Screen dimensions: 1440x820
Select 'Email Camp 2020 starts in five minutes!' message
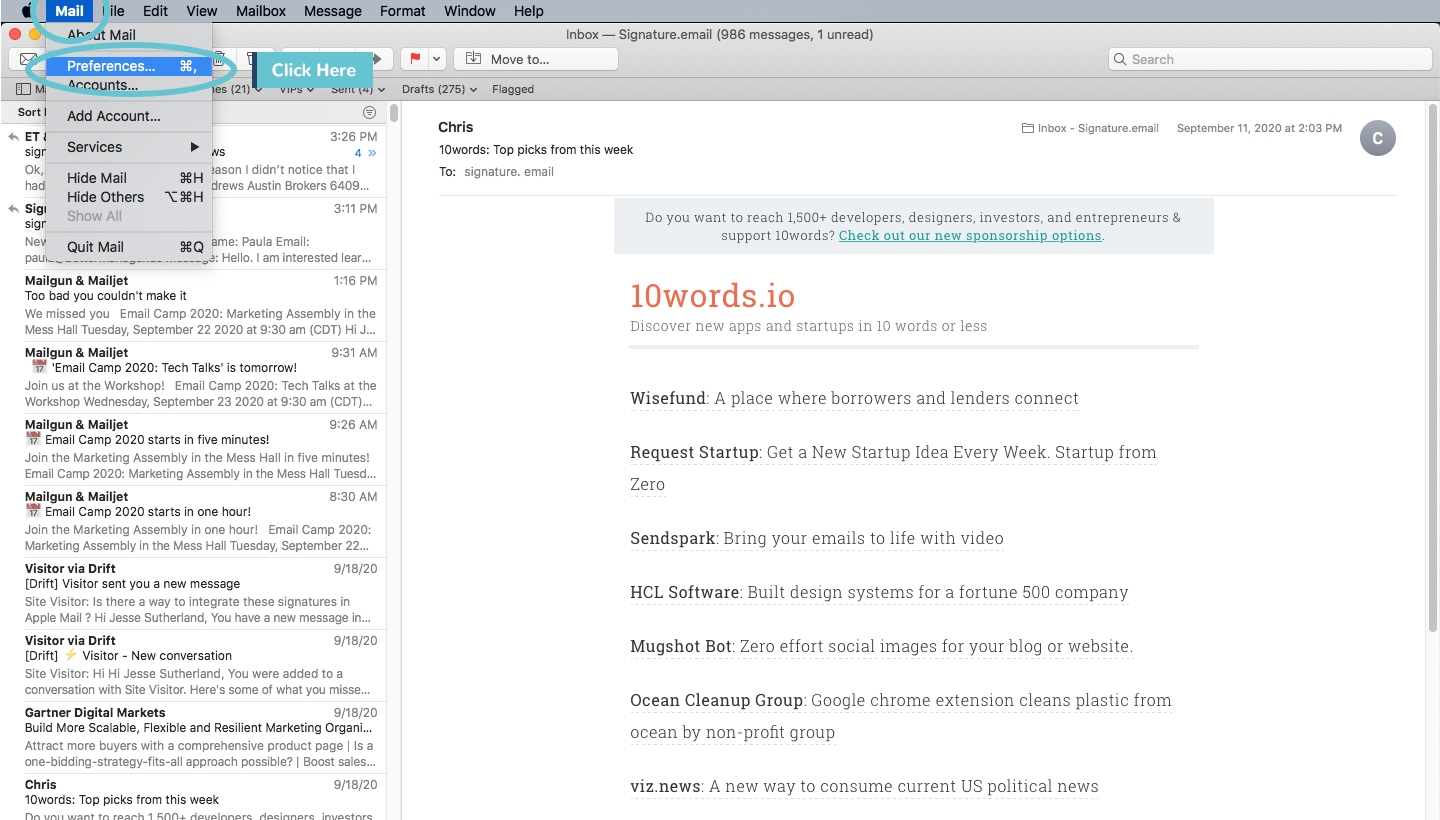[x=200, y=450]
